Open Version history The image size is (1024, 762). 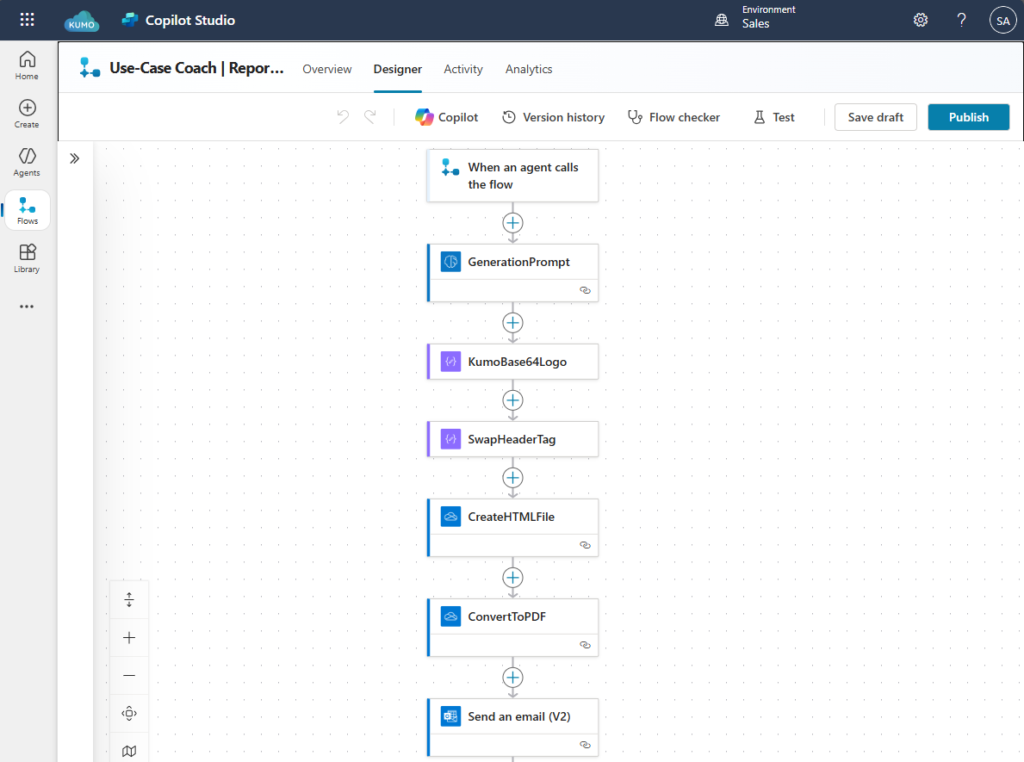pos(553,117)
